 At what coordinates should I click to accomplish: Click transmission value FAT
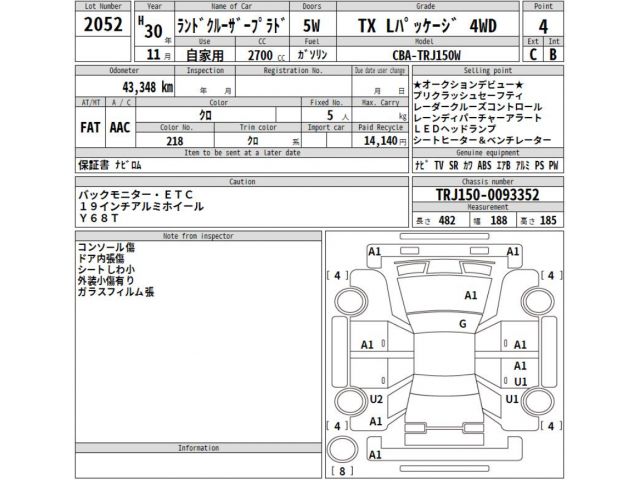(90, 127)
